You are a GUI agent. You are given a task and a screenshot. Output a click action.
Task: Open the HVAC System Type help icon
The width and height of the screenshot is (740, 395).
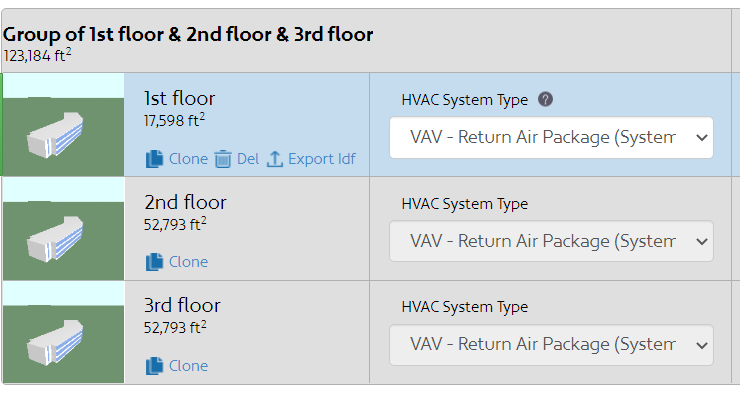[x=545, y=100]
